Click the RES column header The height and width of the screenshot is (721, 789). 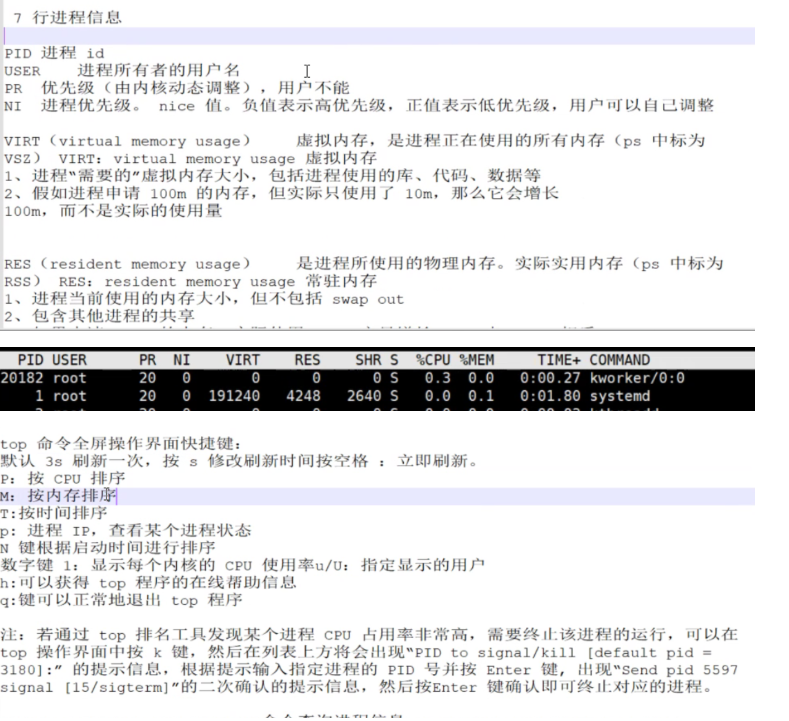[x=307, y=360]
